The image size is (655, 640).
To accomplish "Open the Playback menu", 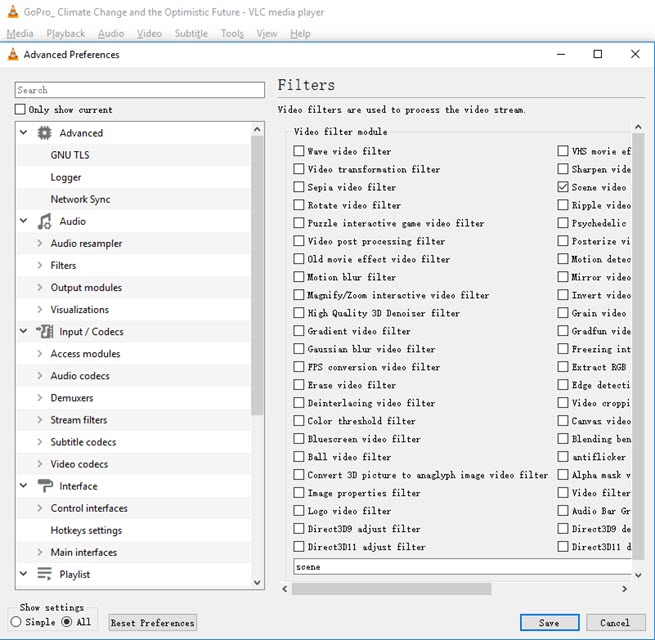I will coord(66,33).
